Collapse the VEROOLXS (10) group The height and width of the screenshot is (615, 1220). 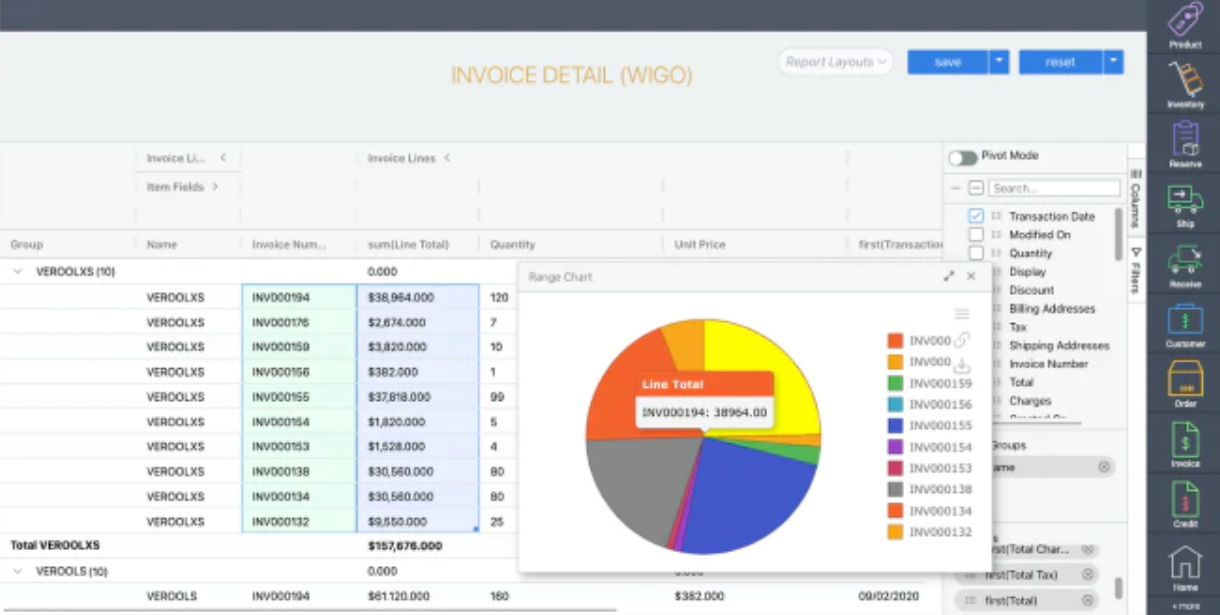tap(17, 271)
